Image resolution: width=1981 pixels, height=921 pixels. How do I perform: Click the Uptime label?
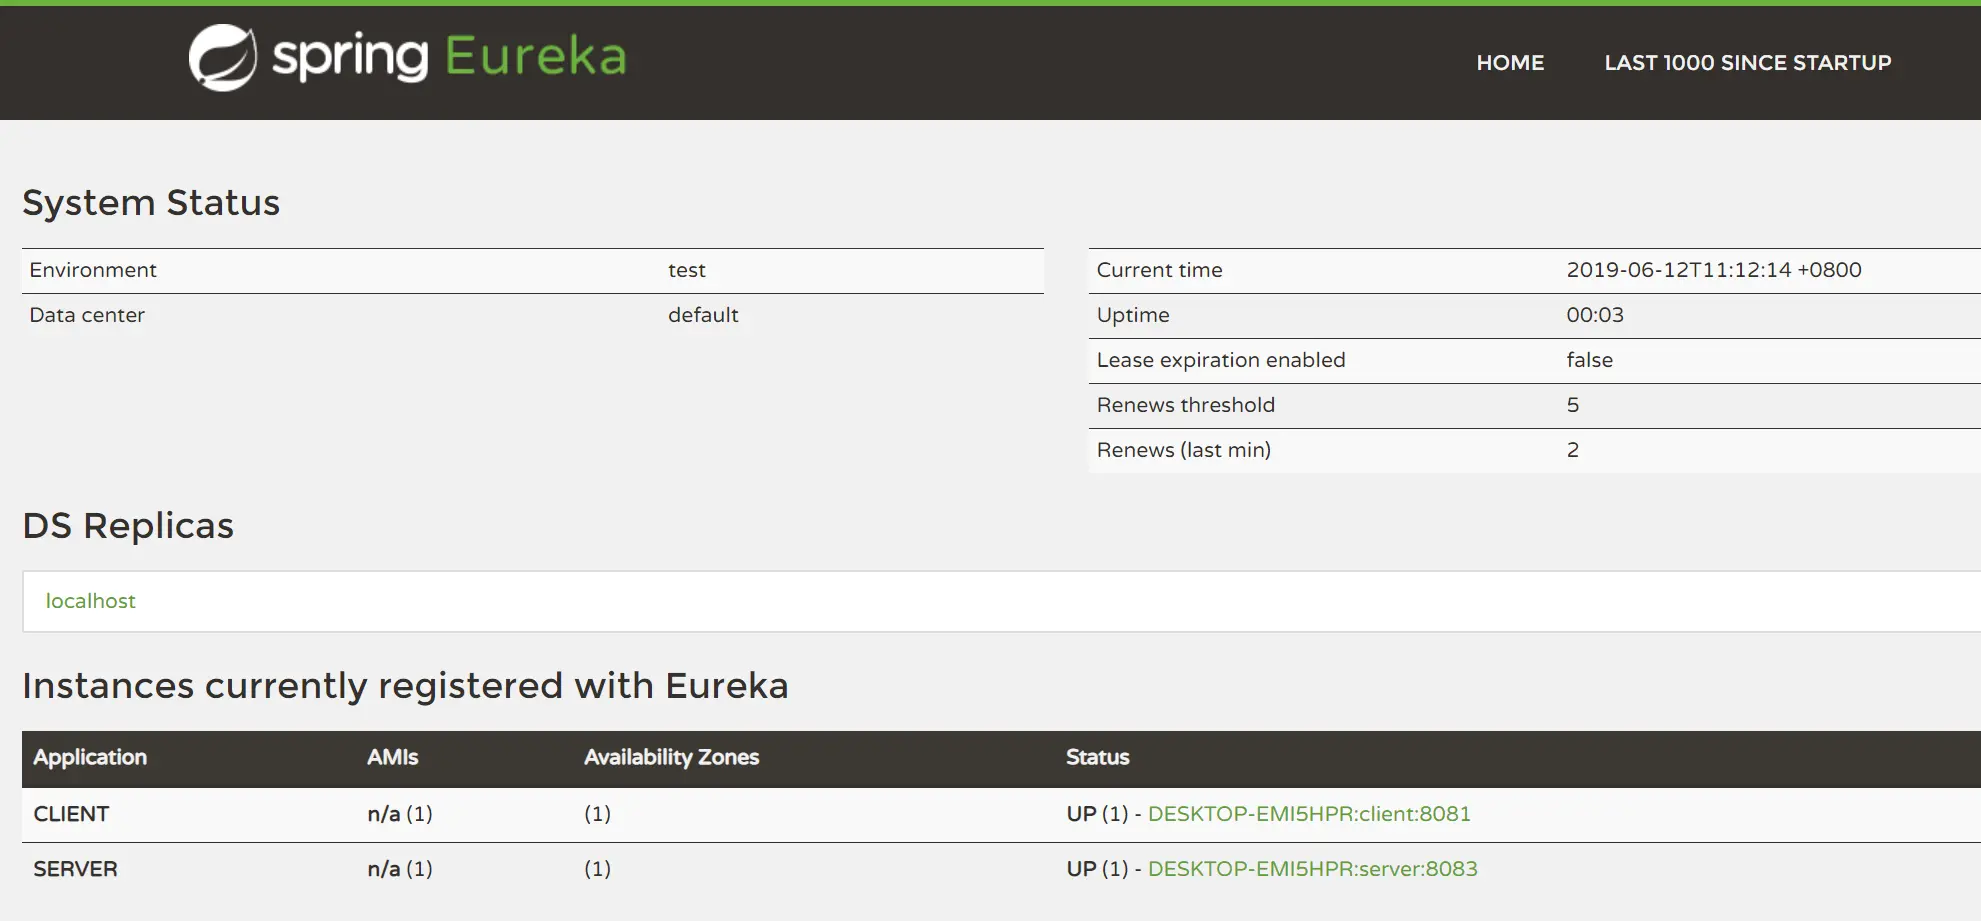point(1133,315)
